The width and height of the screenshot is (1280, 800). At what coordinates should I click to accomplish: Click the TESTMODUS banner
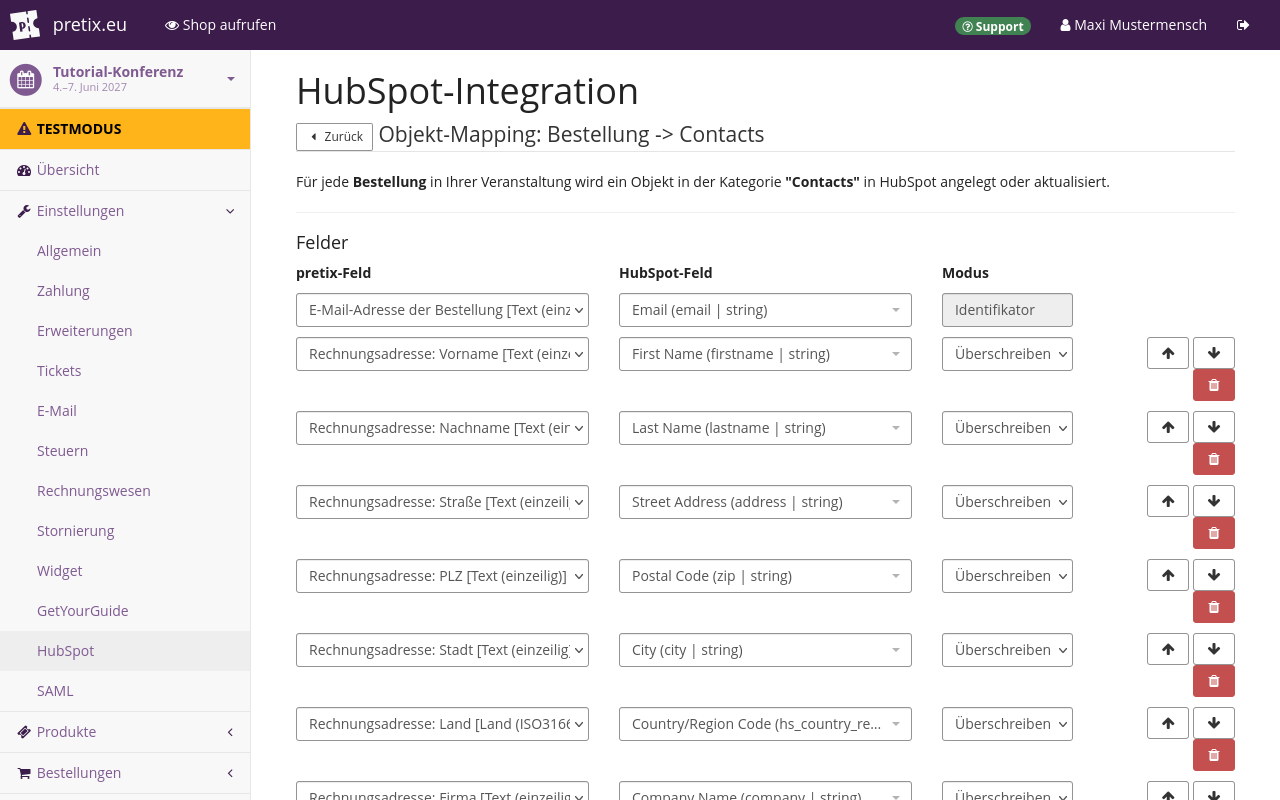pyautogui.click(x=125, y=129)
